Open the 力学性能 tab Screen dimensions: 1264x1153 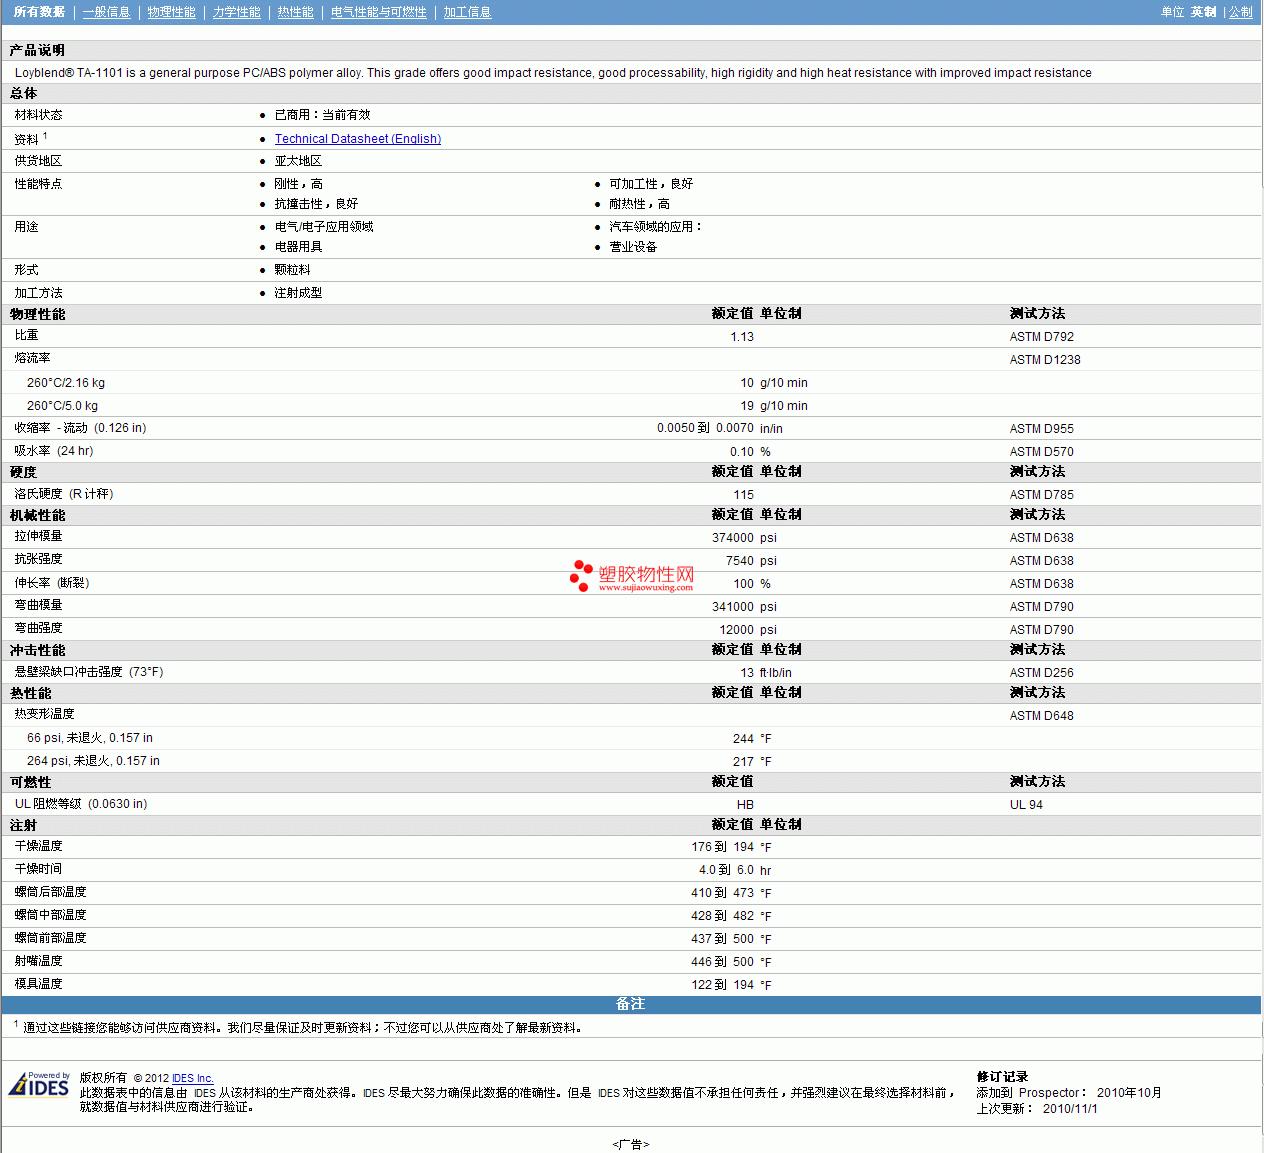click(x=236, y=12)
